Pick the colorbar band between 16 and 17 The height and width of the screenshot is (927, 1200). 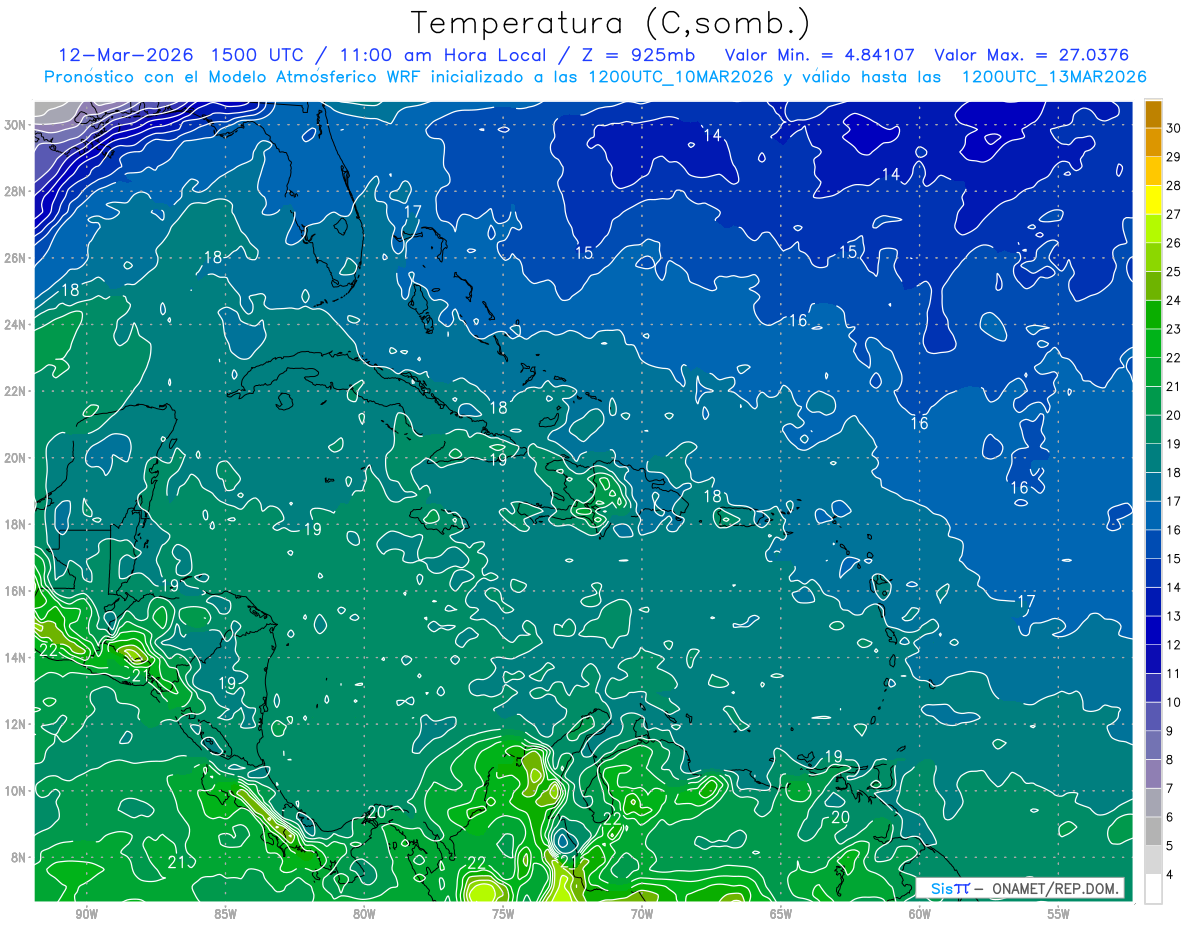1154,516
